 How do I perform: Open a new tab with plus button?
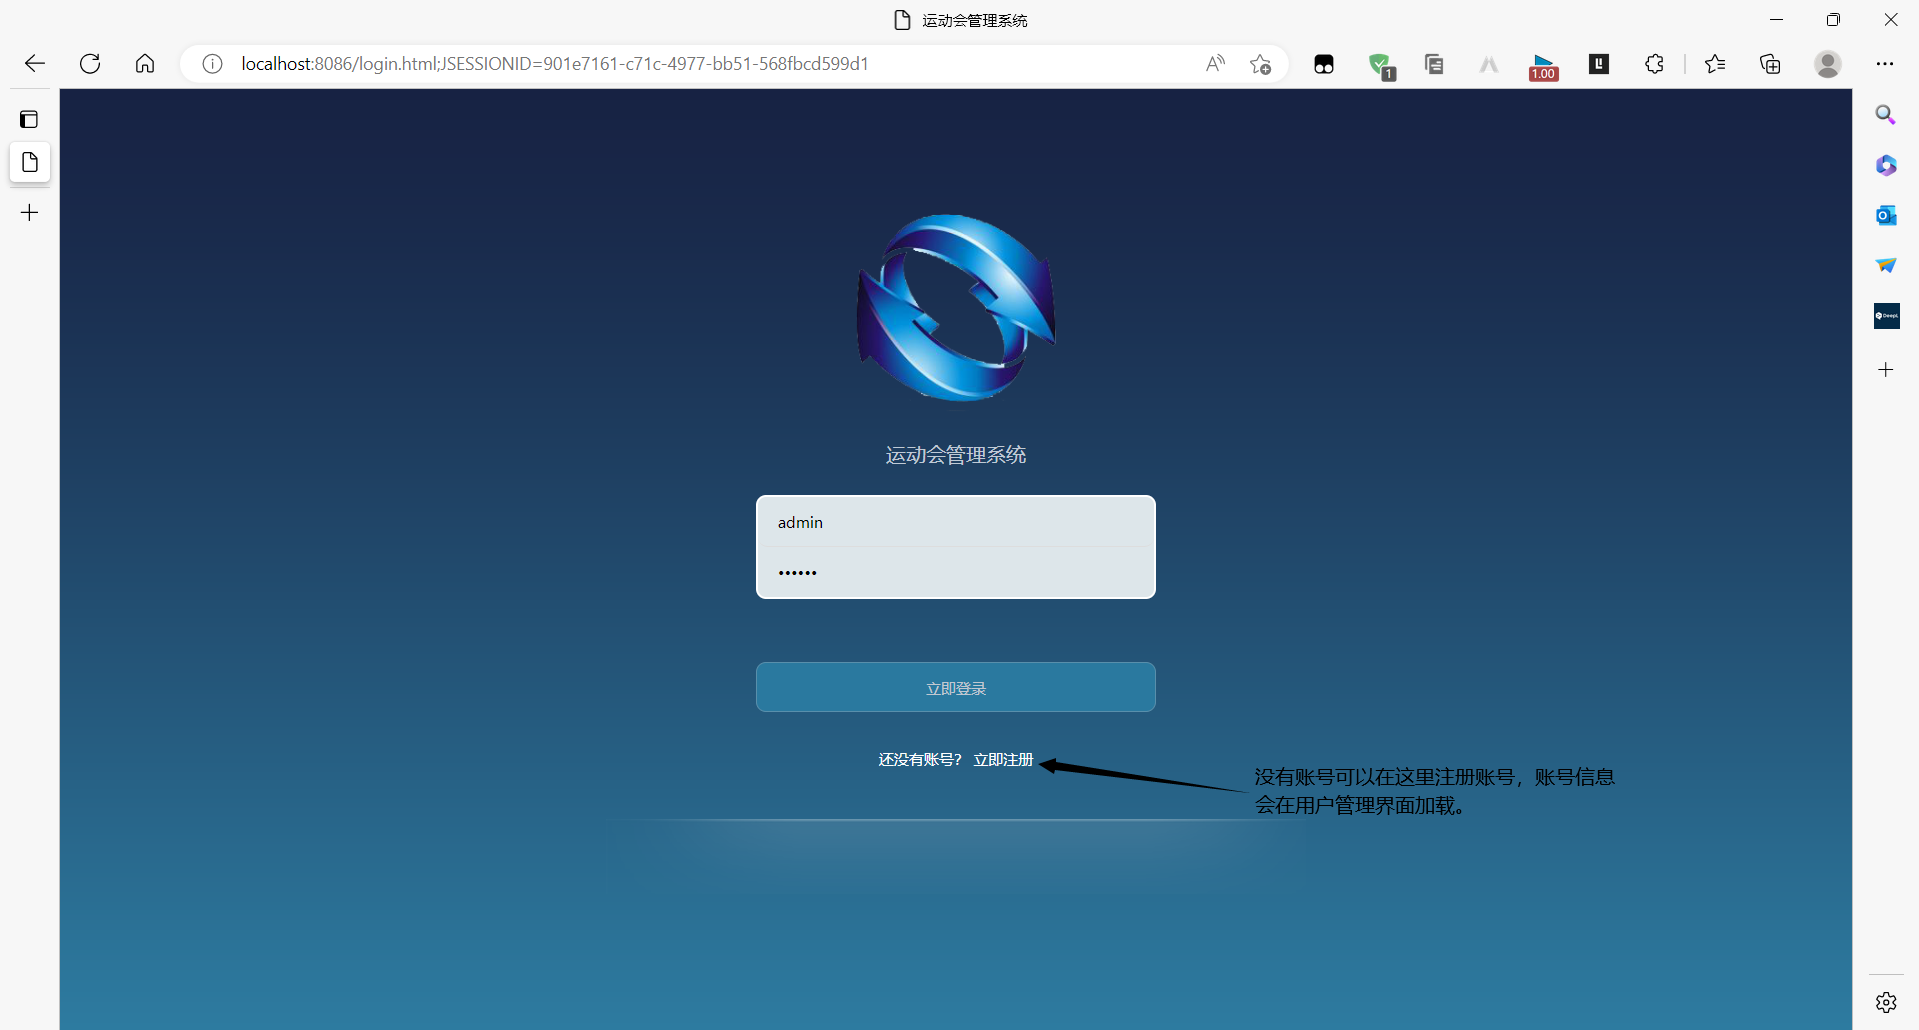tap(30, 213)
